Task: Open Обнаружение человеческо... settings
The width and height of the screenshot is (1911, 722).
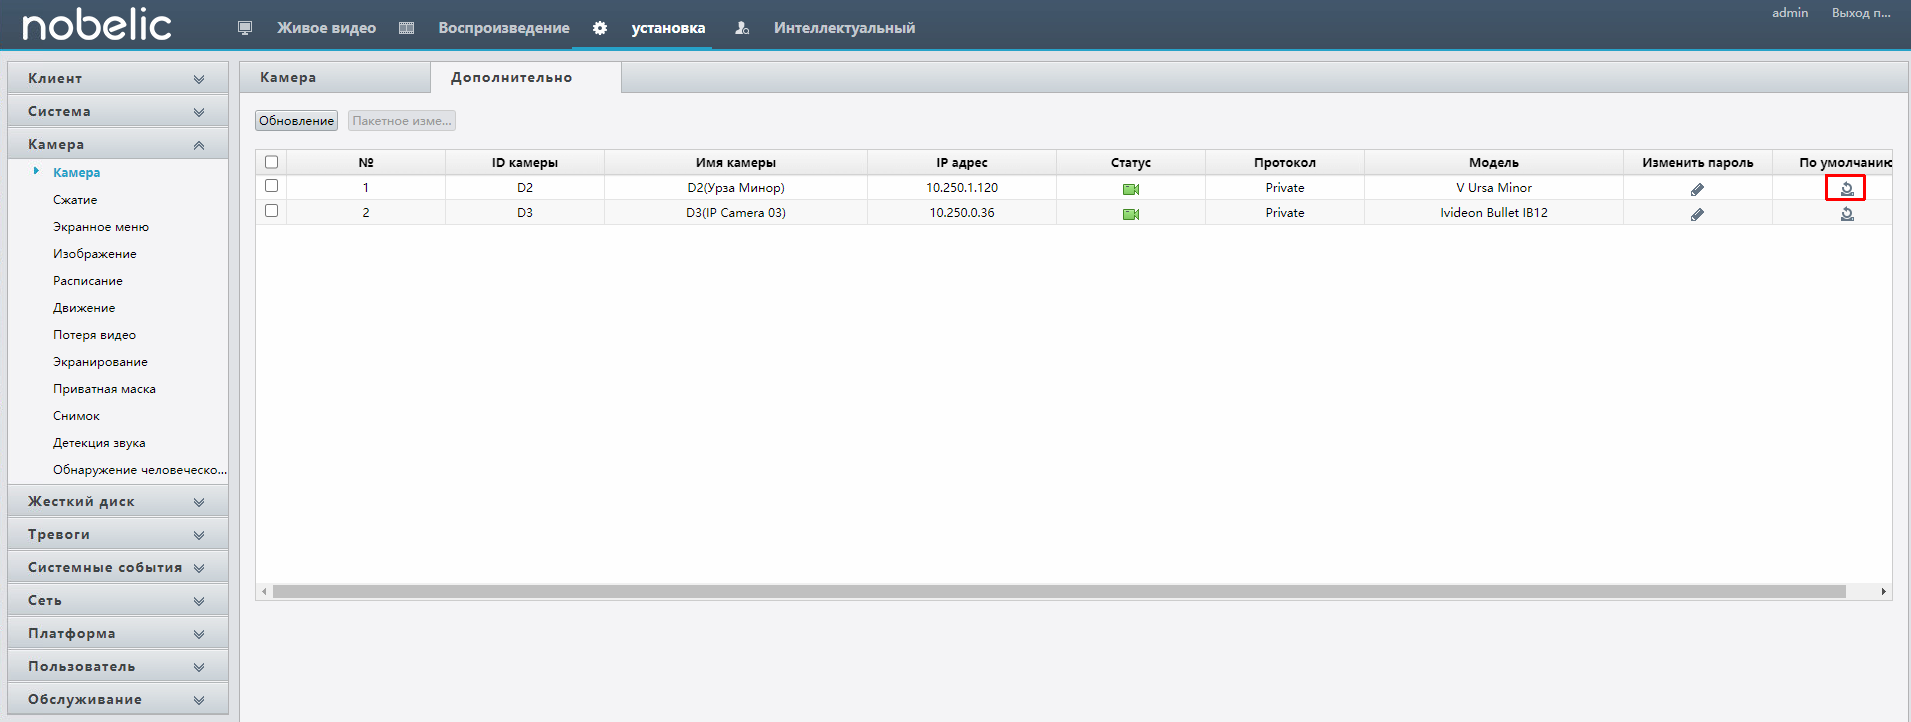Action: [x=140, y=470]
